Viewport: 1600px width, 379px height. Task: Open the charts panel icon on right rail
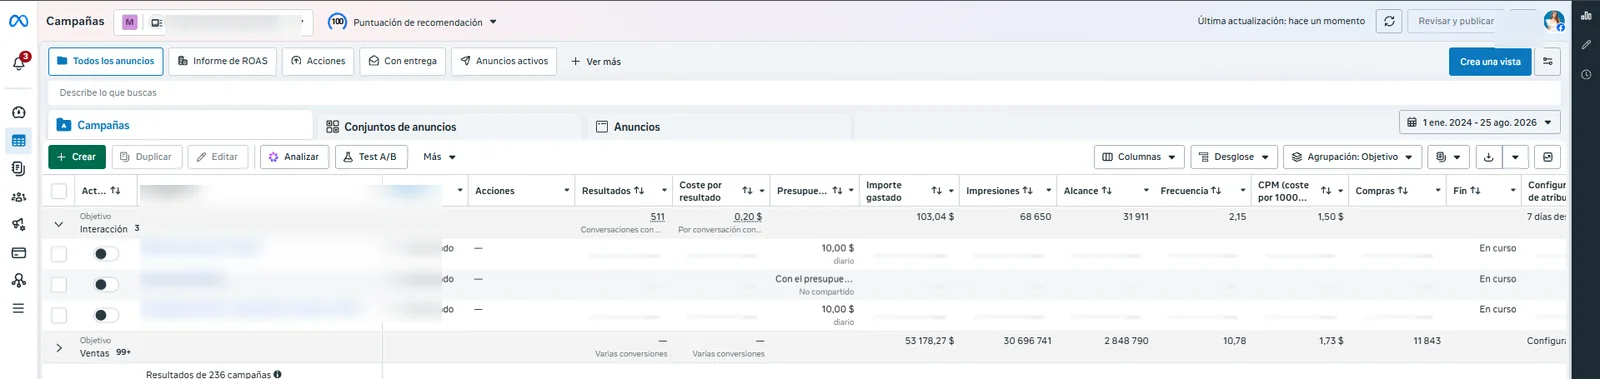(1586, 16)
